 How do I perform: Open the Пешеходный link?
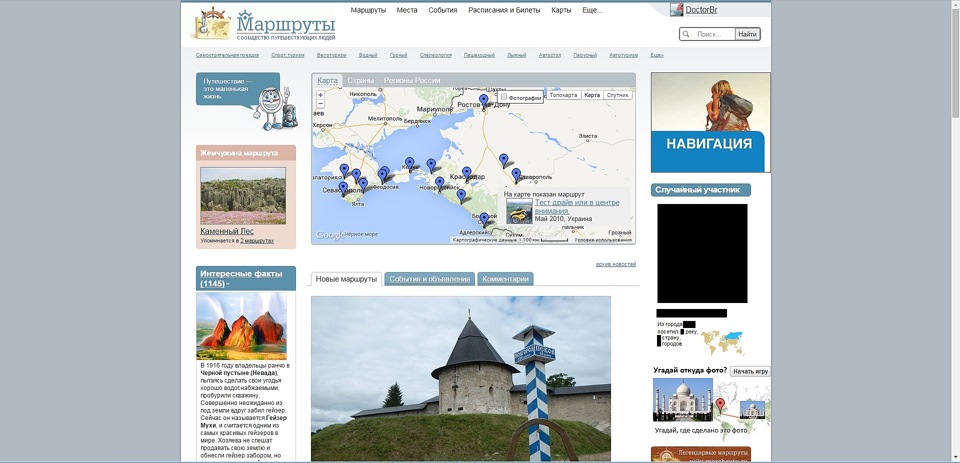pos(479,55)
